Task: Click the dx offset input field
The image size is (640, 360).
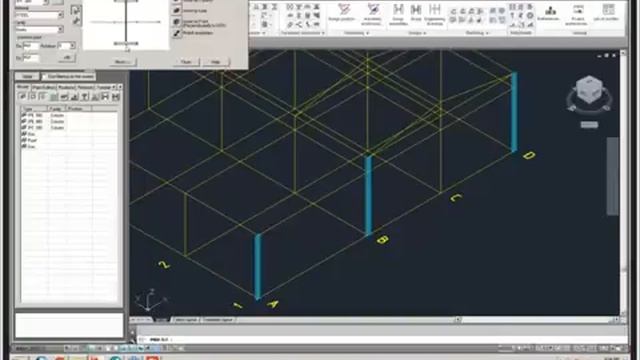Action: (31, 46)
